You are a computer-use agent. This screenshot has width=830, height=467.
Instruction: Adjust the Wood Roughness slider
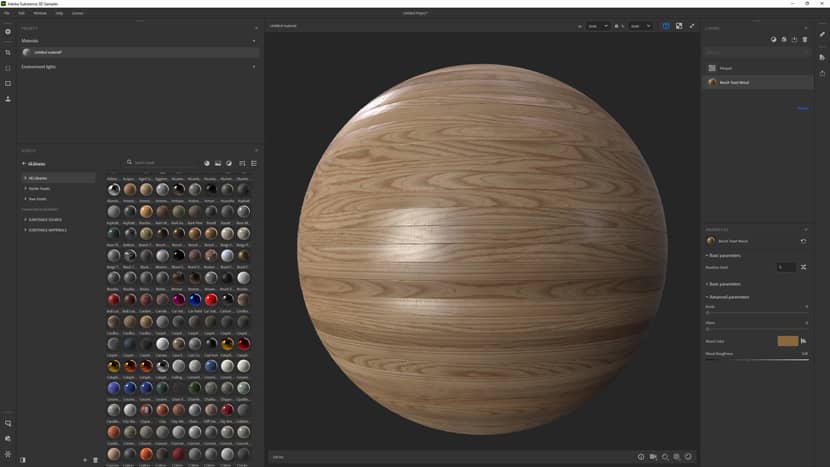757,360
